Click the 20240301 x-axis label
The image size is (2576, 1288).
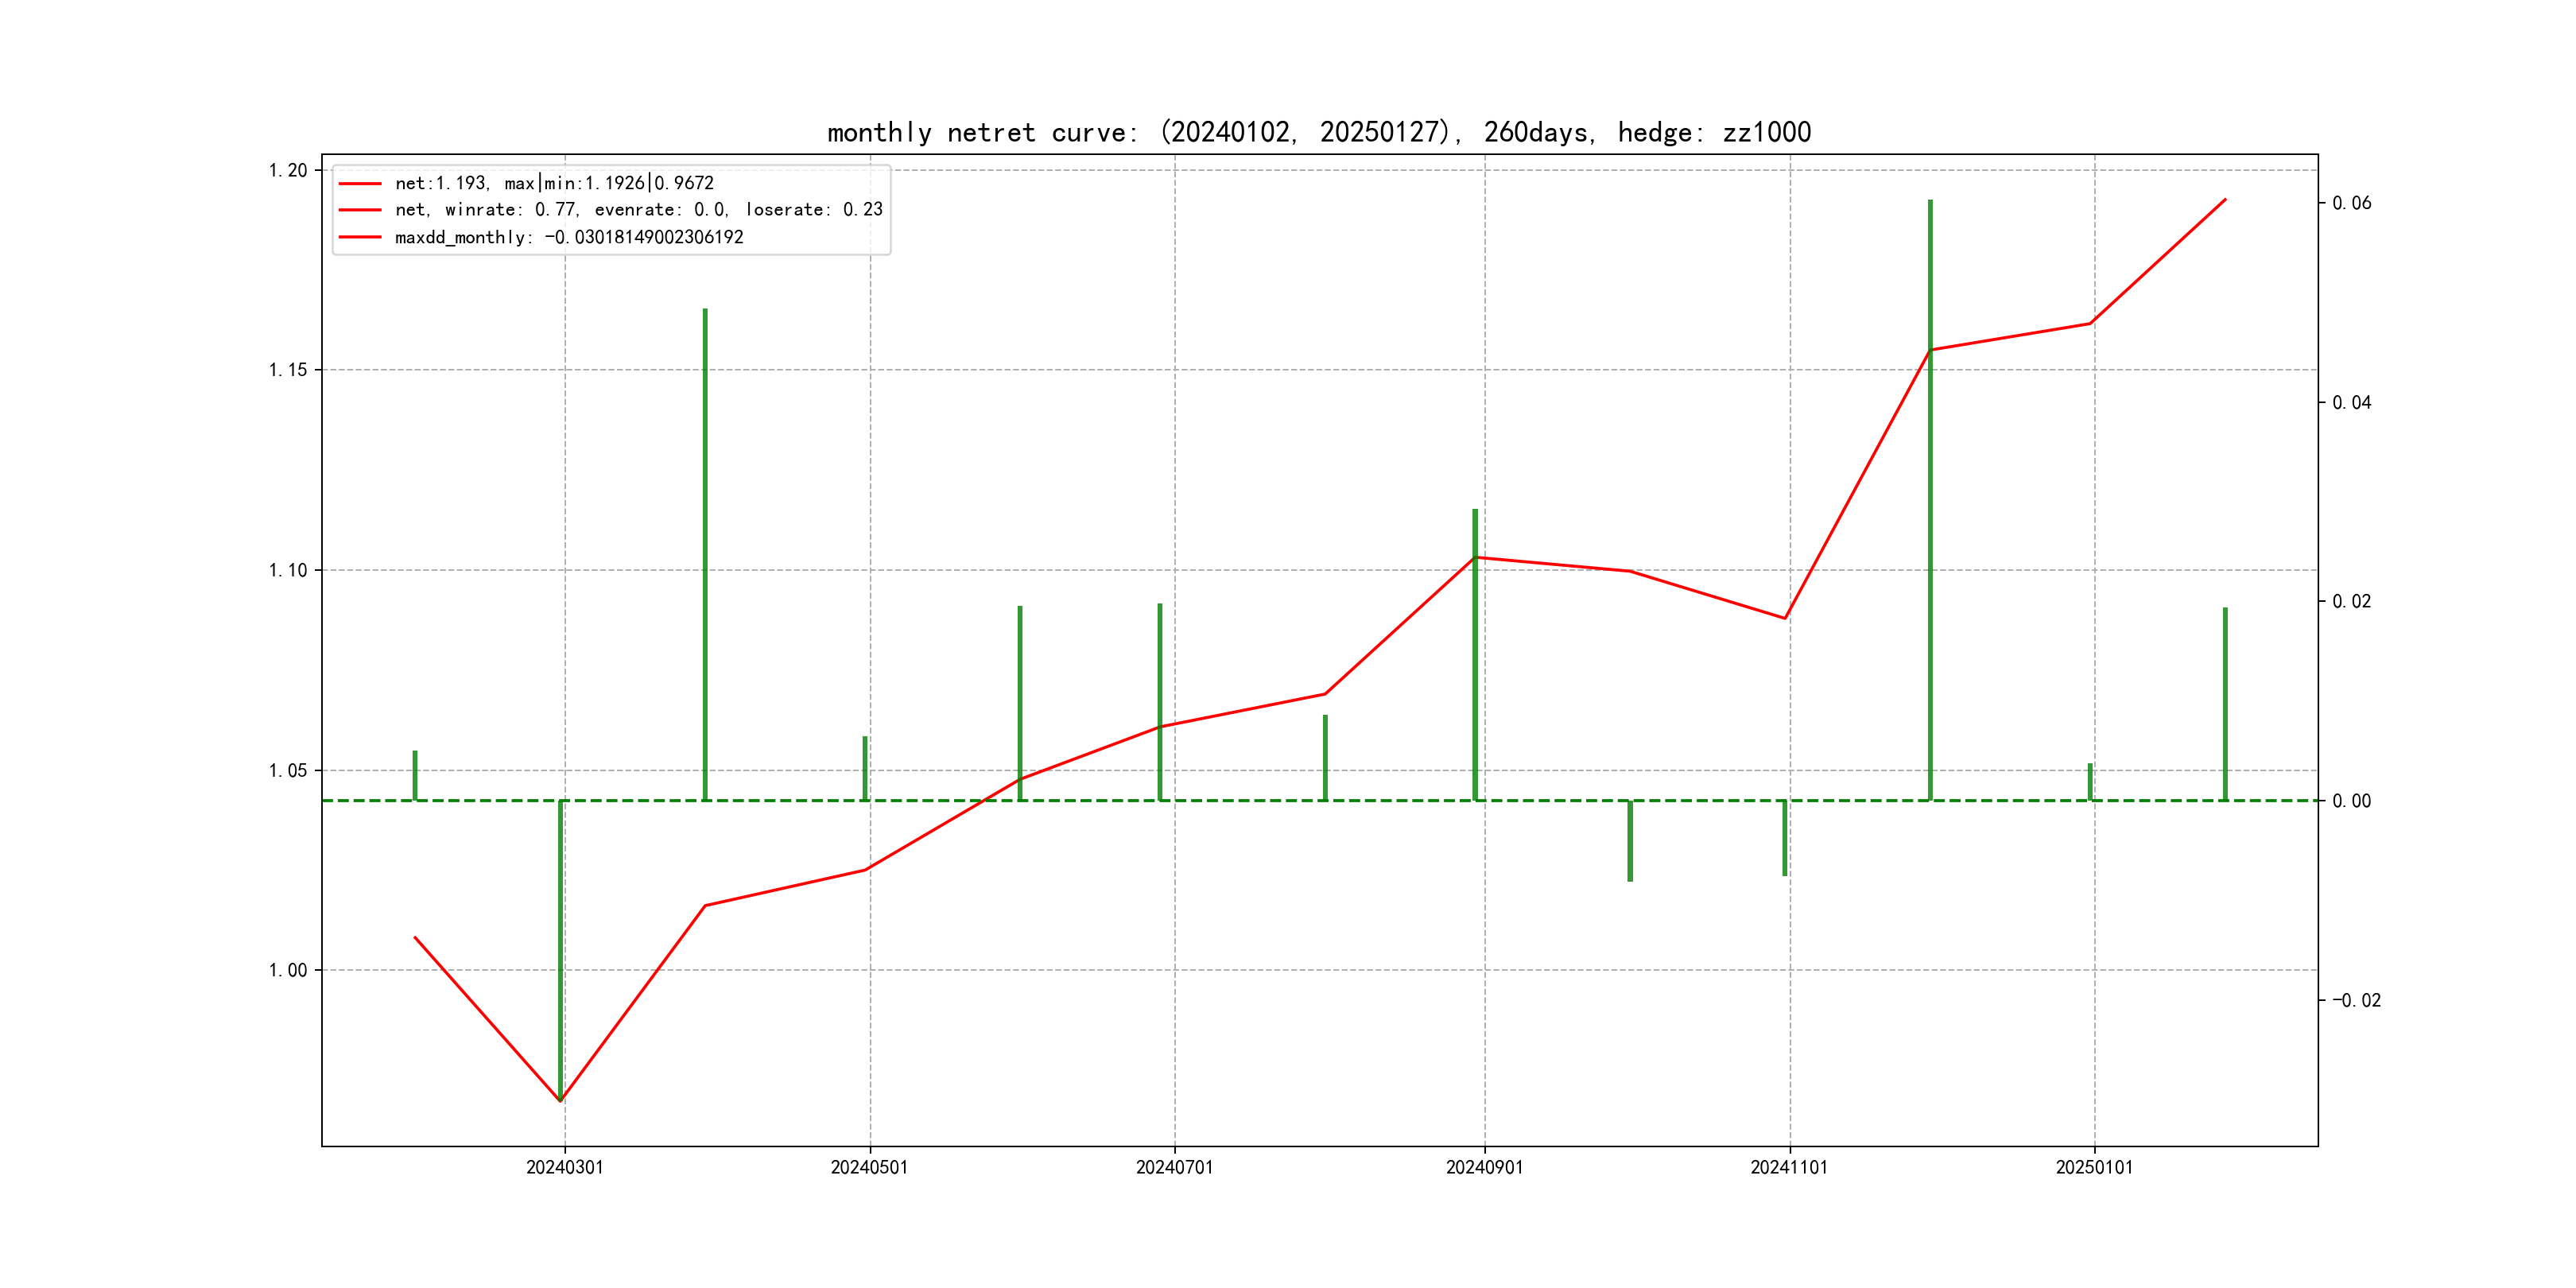[564, 1167]
